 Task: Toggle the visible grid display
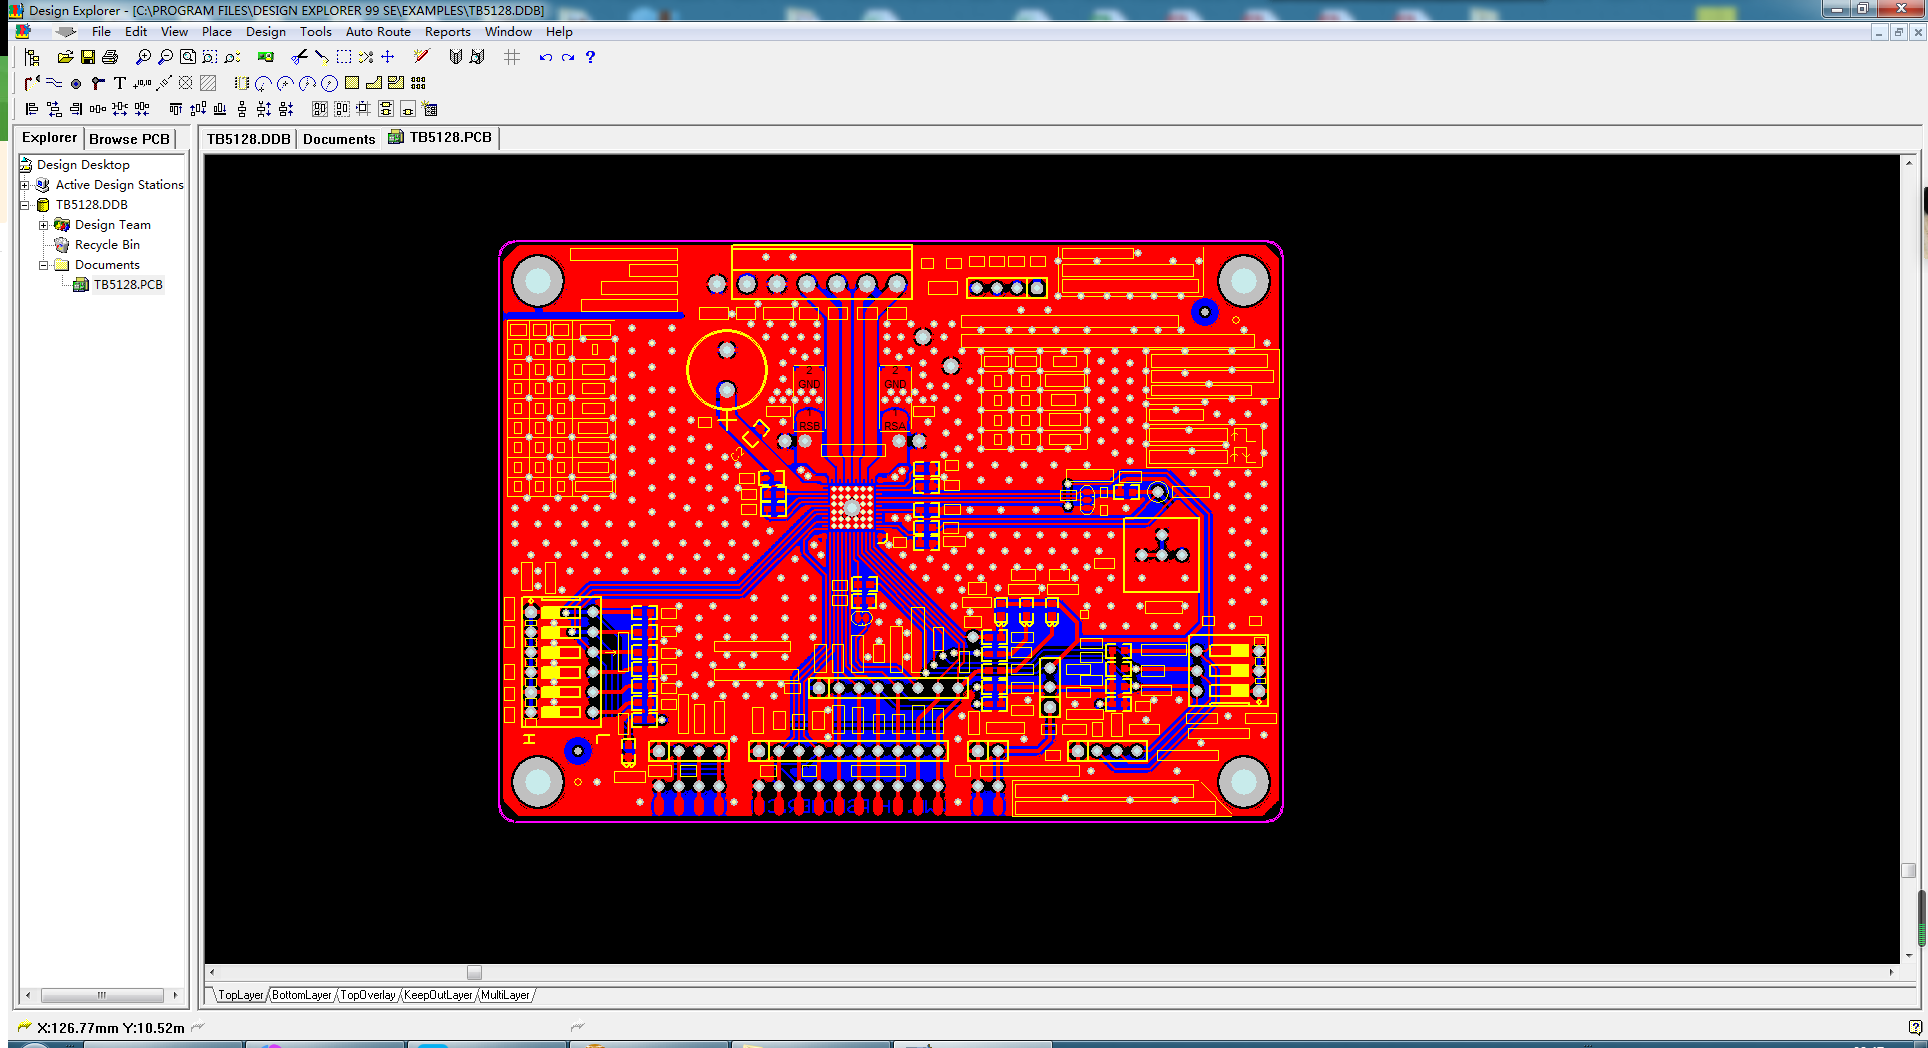click(x=511, y=57)
